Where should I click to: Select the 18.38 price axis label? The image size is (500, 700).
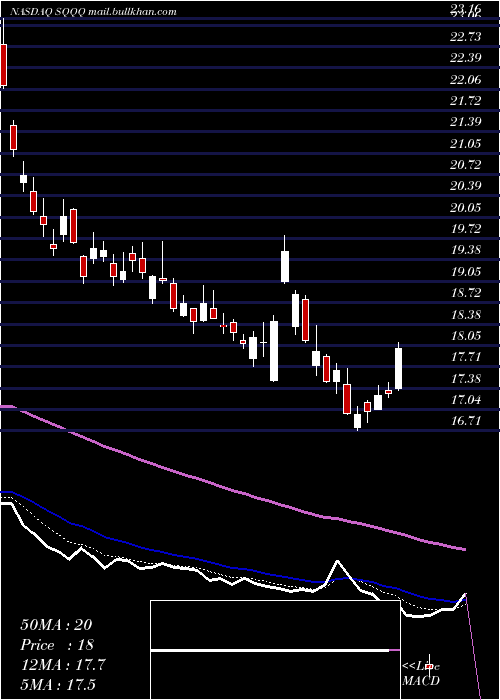point(466,315)
